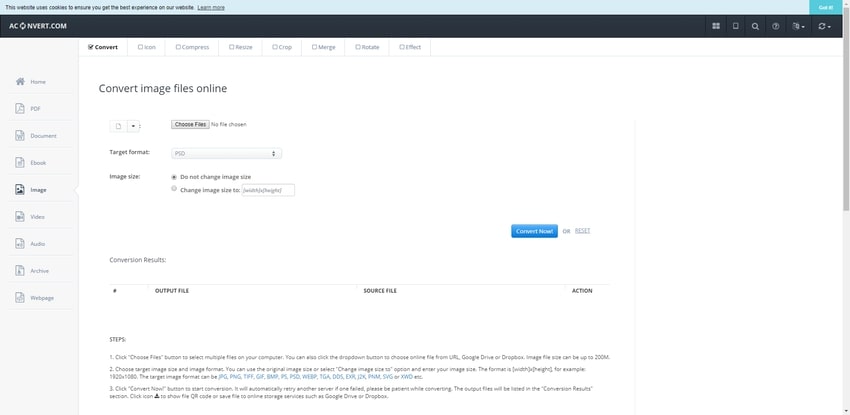Click the help question mark icon
This screenshot has height=415, width=850.
[x=776, y=26]
